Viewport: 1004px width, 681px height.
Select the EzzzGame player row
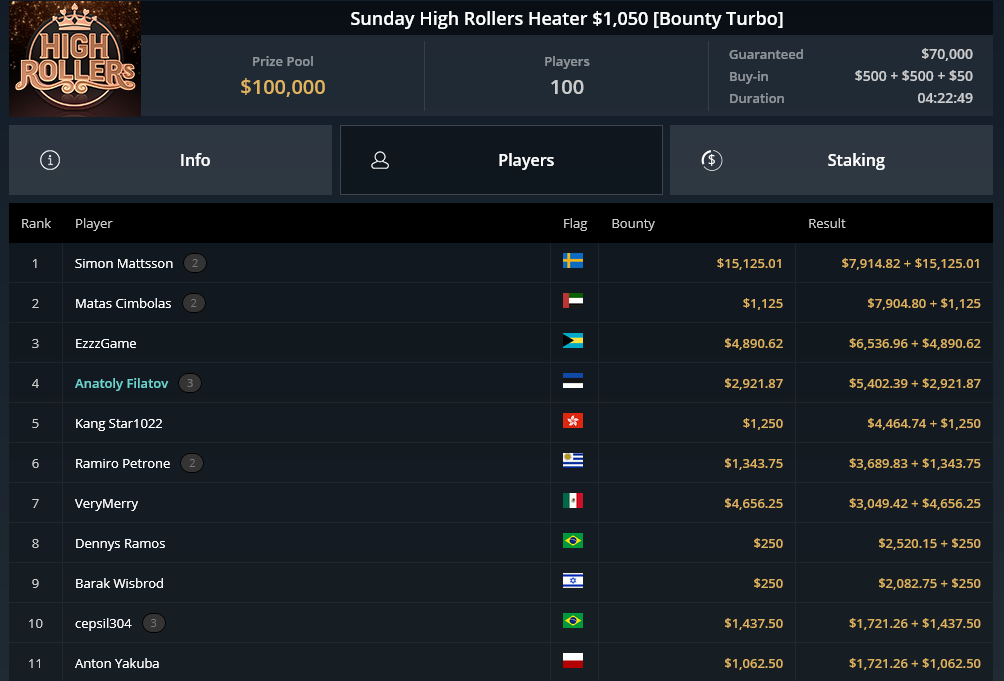[501, 343]
